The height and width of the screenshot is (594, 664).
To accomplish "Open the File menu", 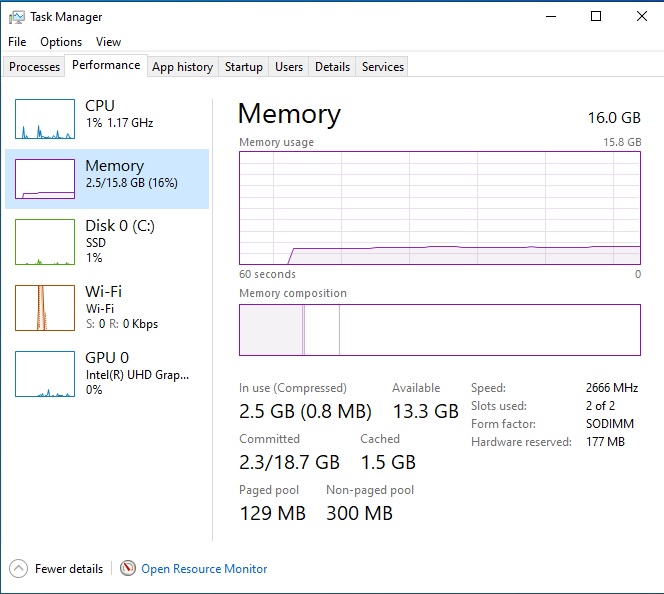I will click(x=17, y=42).
